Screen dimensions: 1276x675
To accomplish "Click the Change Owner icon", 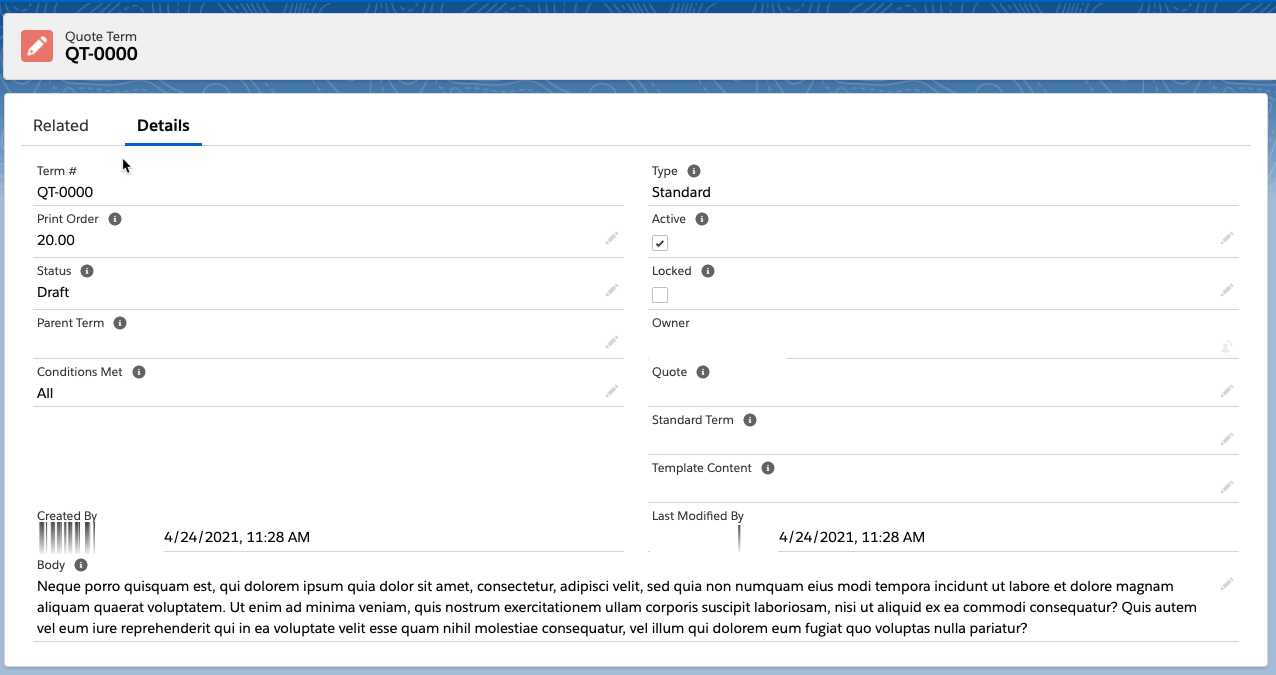I will point(1226,347).
